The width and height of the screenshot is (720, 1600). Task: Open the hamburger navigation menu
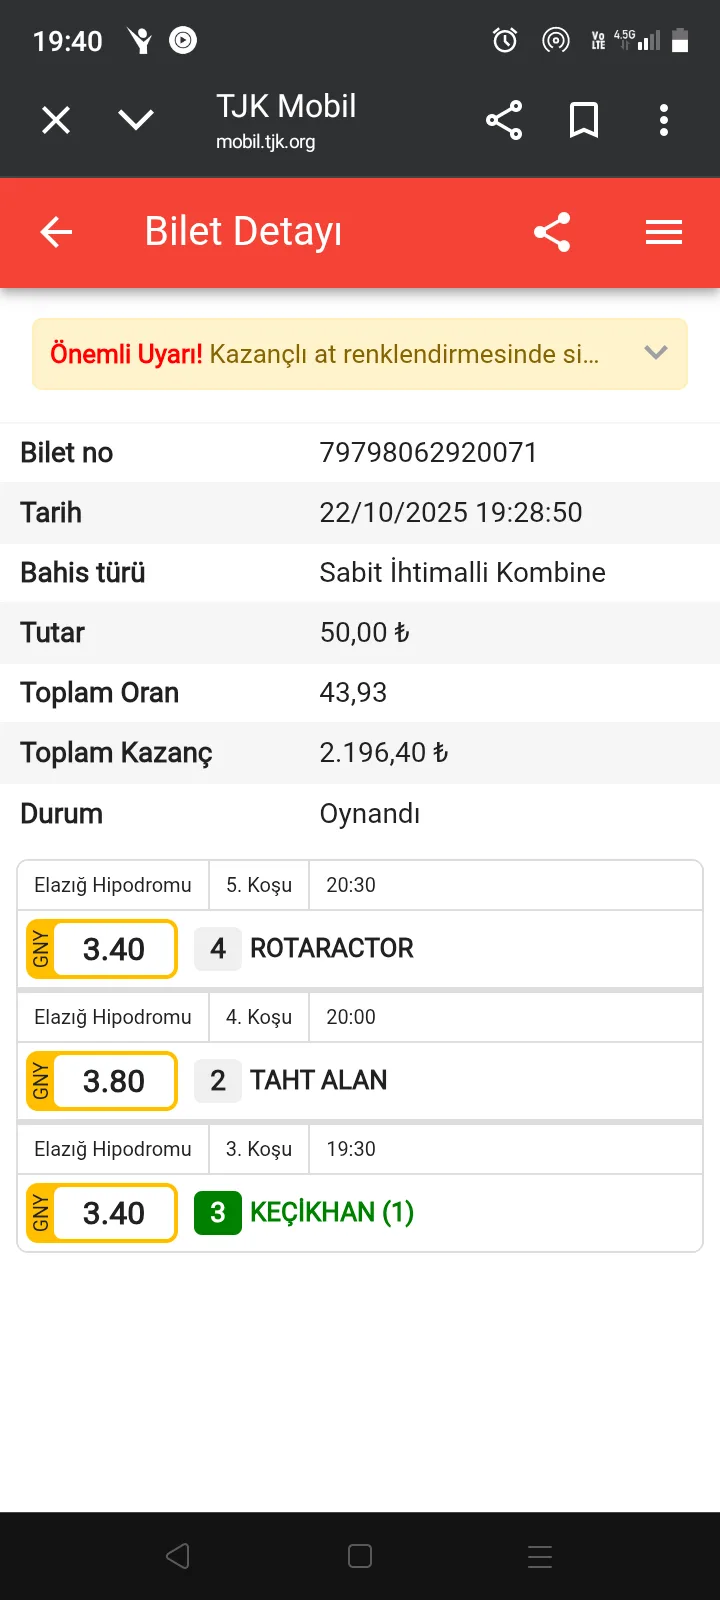(x=664, y=233)
